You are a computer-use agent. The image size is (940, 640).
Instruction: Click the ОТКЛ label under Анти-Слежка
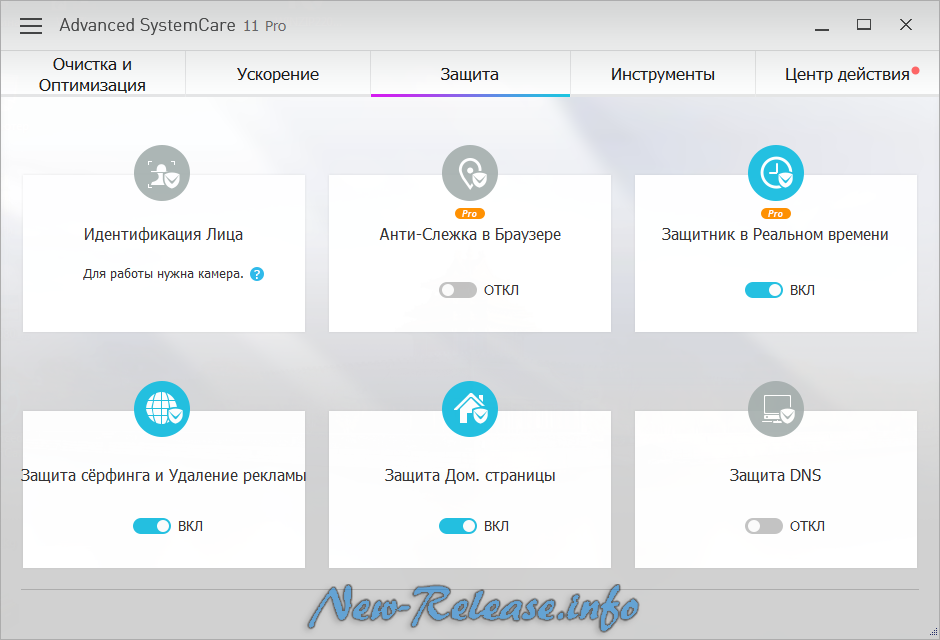(501, 290)
